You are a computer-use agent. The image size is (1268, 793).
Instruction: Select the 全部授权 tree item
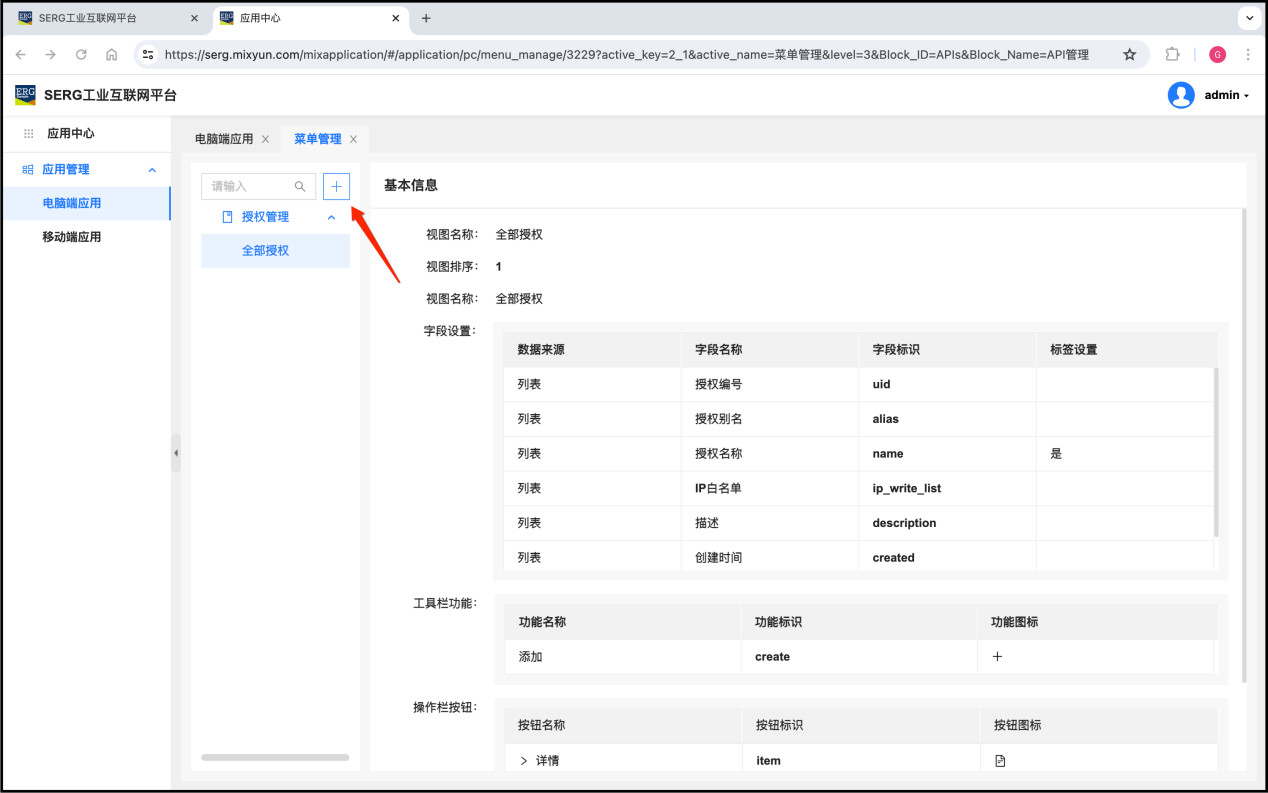[265, 251]
